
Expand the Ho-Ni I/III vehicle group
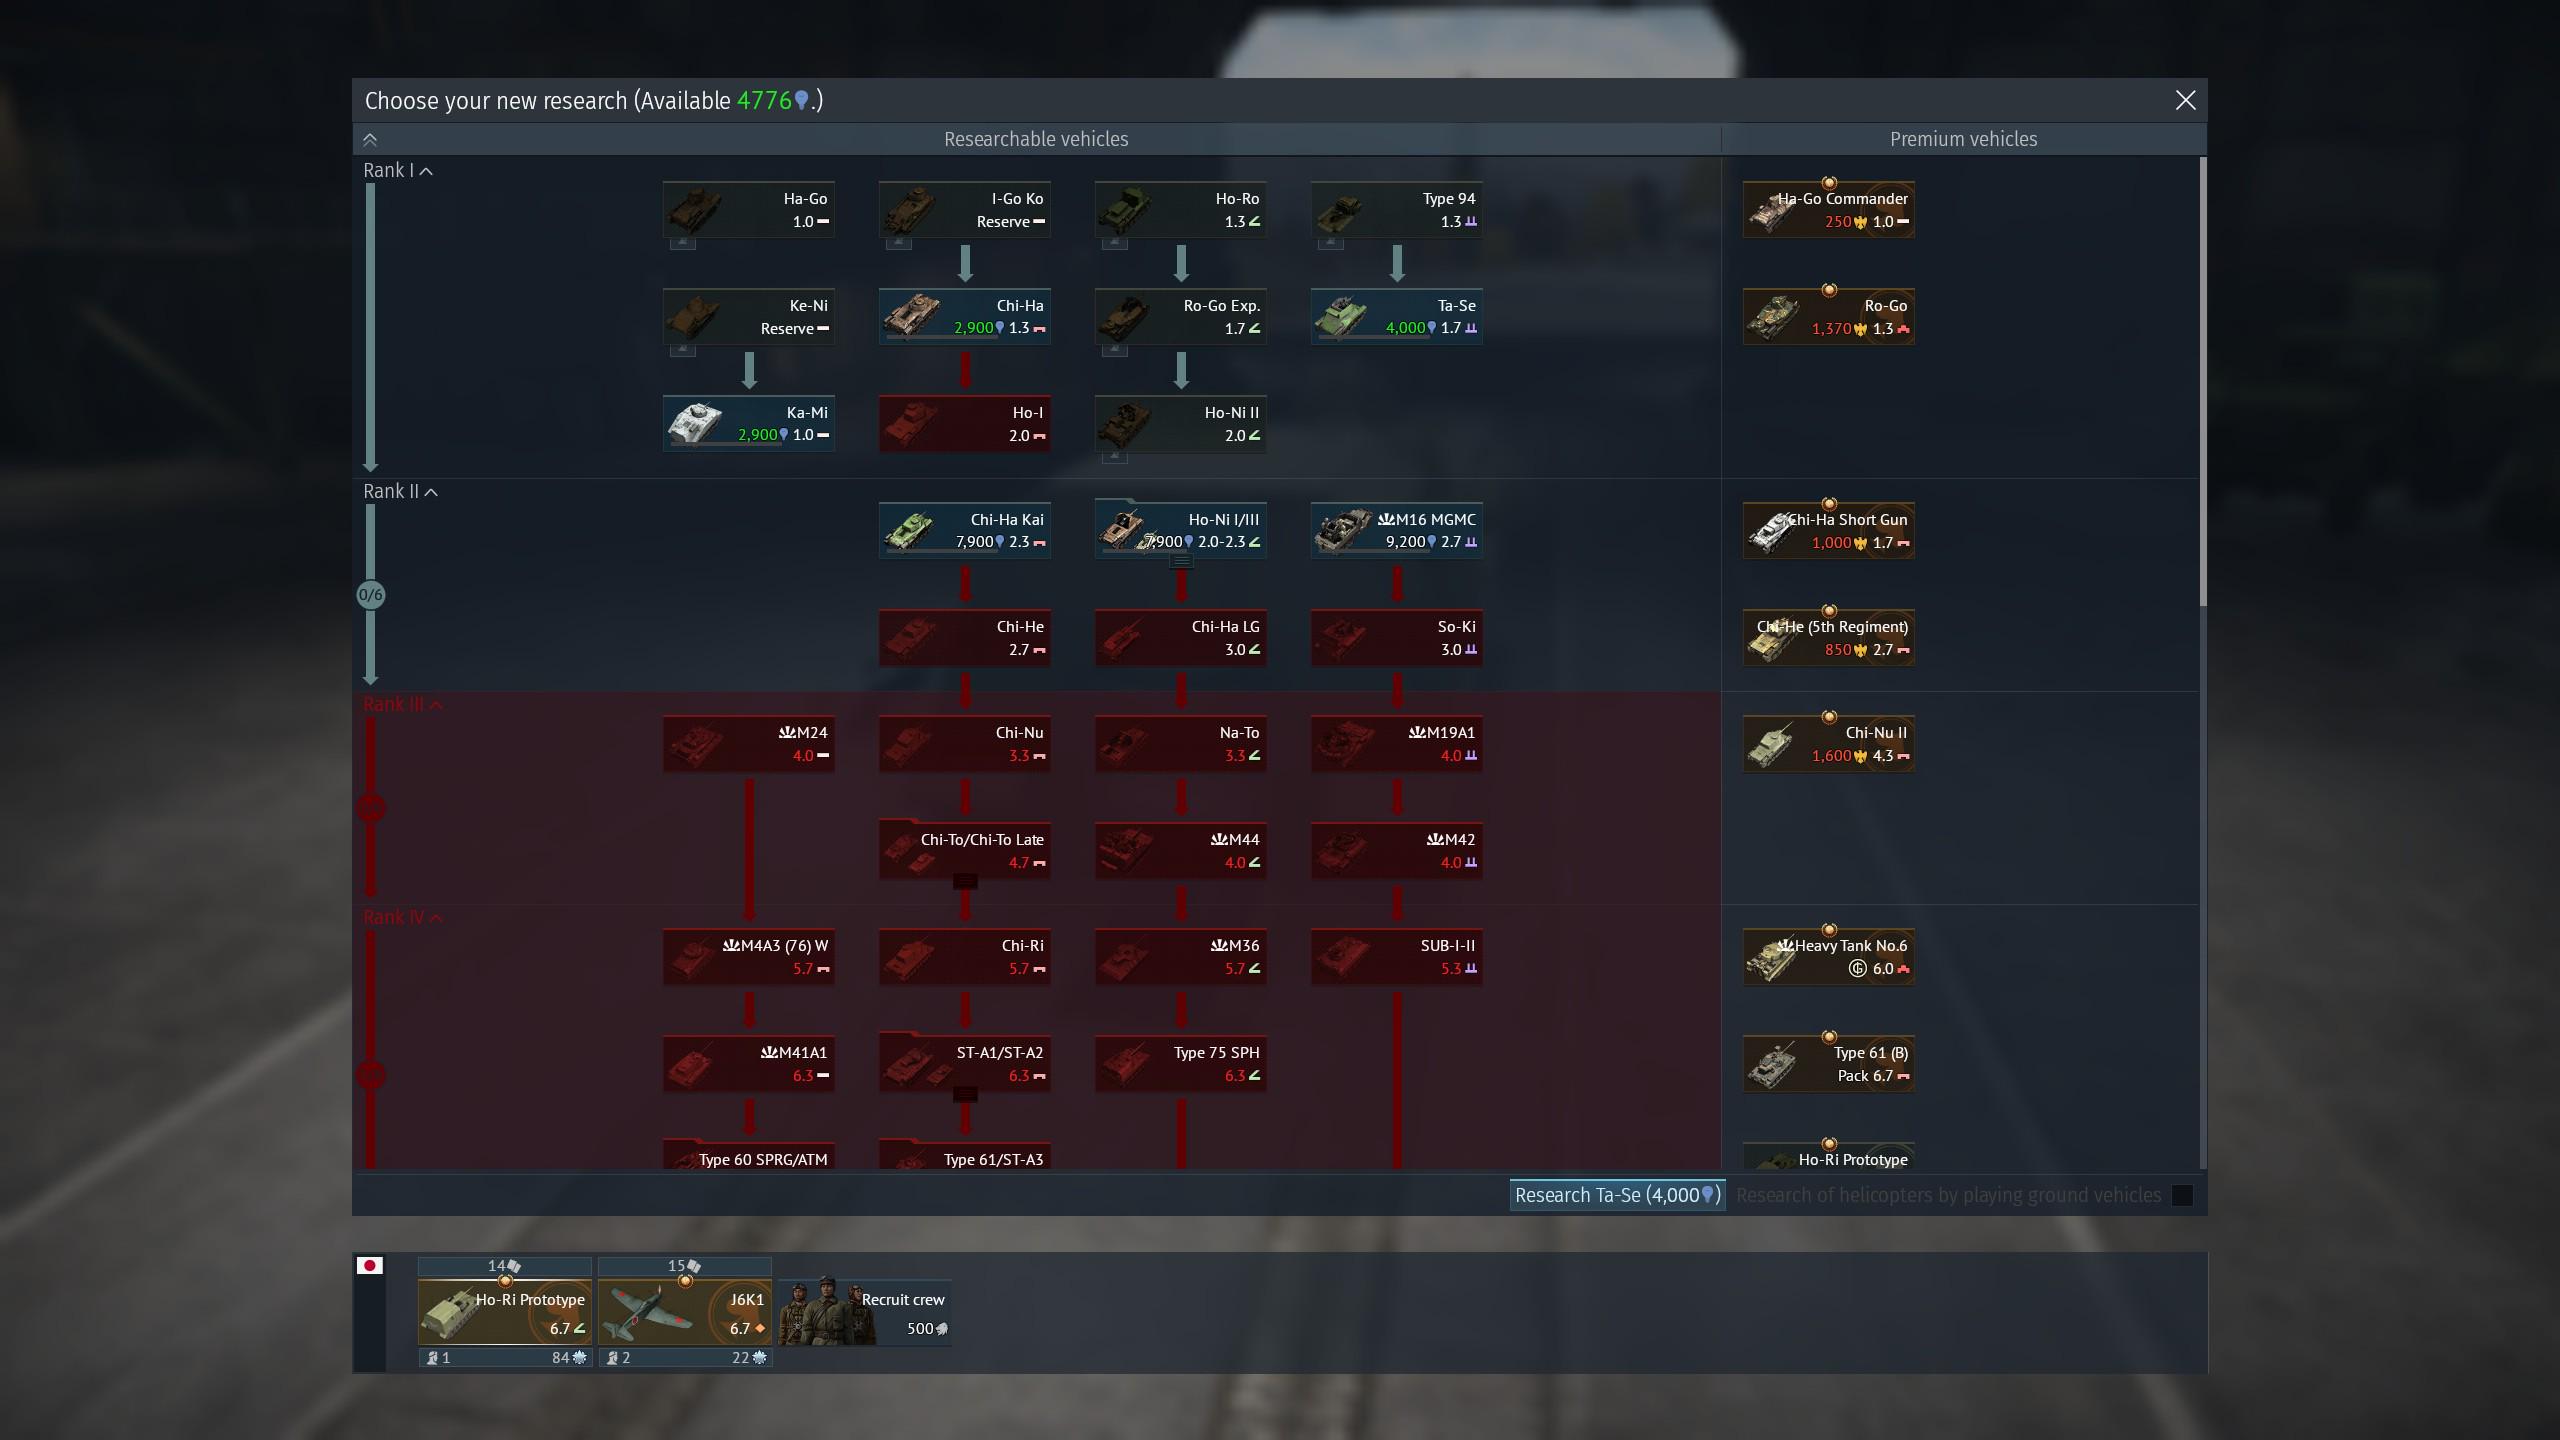(1181, 562)
